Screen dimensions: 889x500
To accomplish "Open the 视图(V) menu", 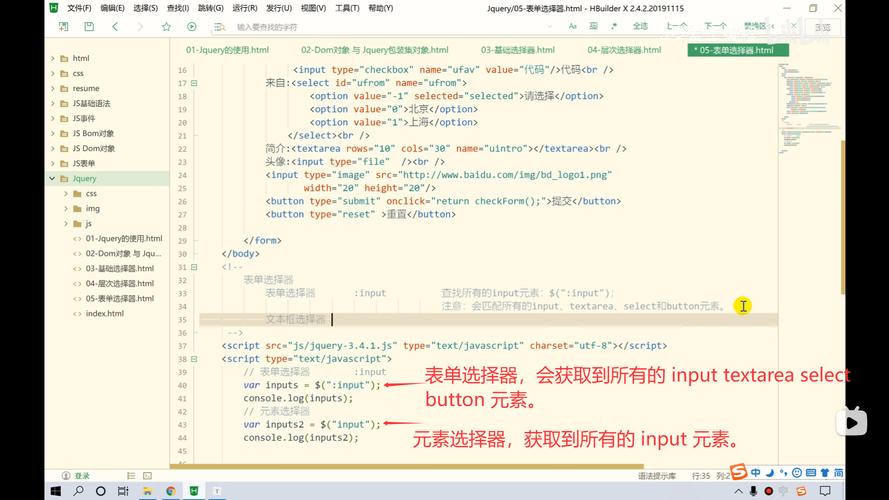I will coord(313,8).
